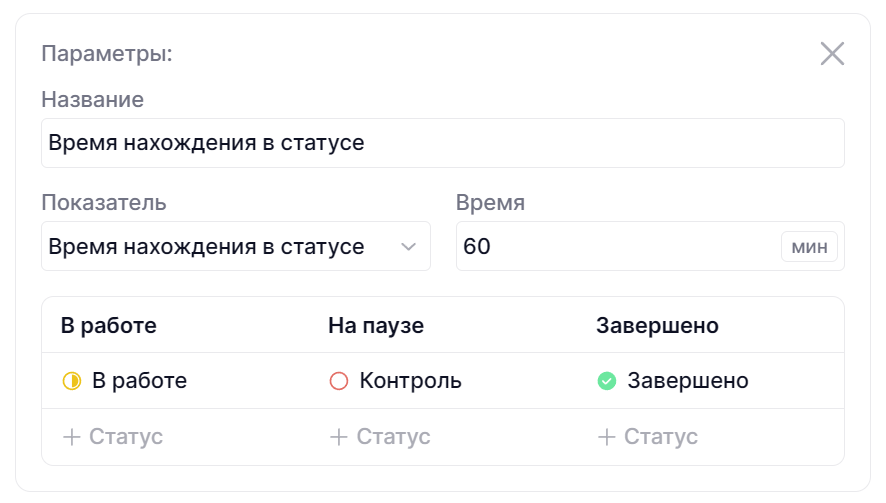Add Статус to В работе column
Screen dimensions: 886x503
pyautogui.click(x=125, y=437)
